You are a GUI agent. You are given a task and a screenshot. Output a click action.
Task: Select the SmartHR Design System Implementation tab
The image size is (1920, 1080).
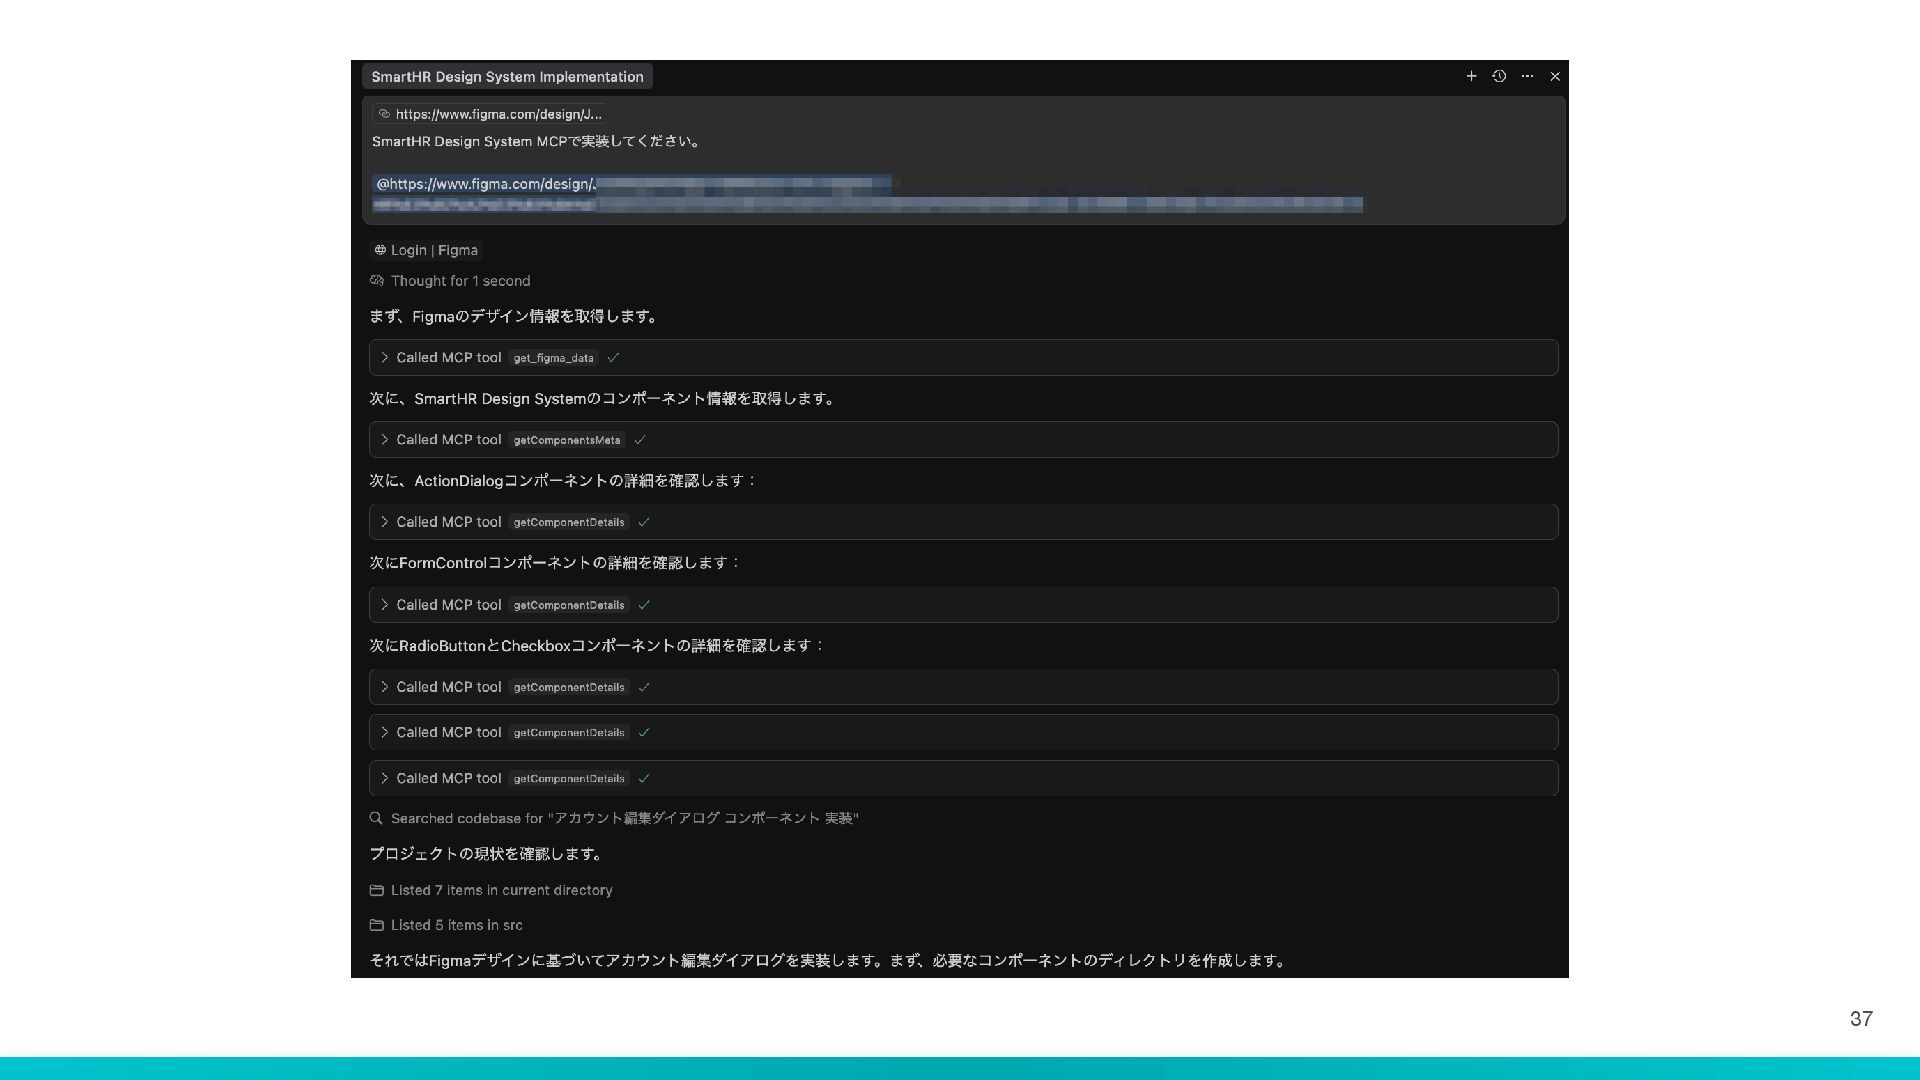pyautogui.click(x=507, y=77)
